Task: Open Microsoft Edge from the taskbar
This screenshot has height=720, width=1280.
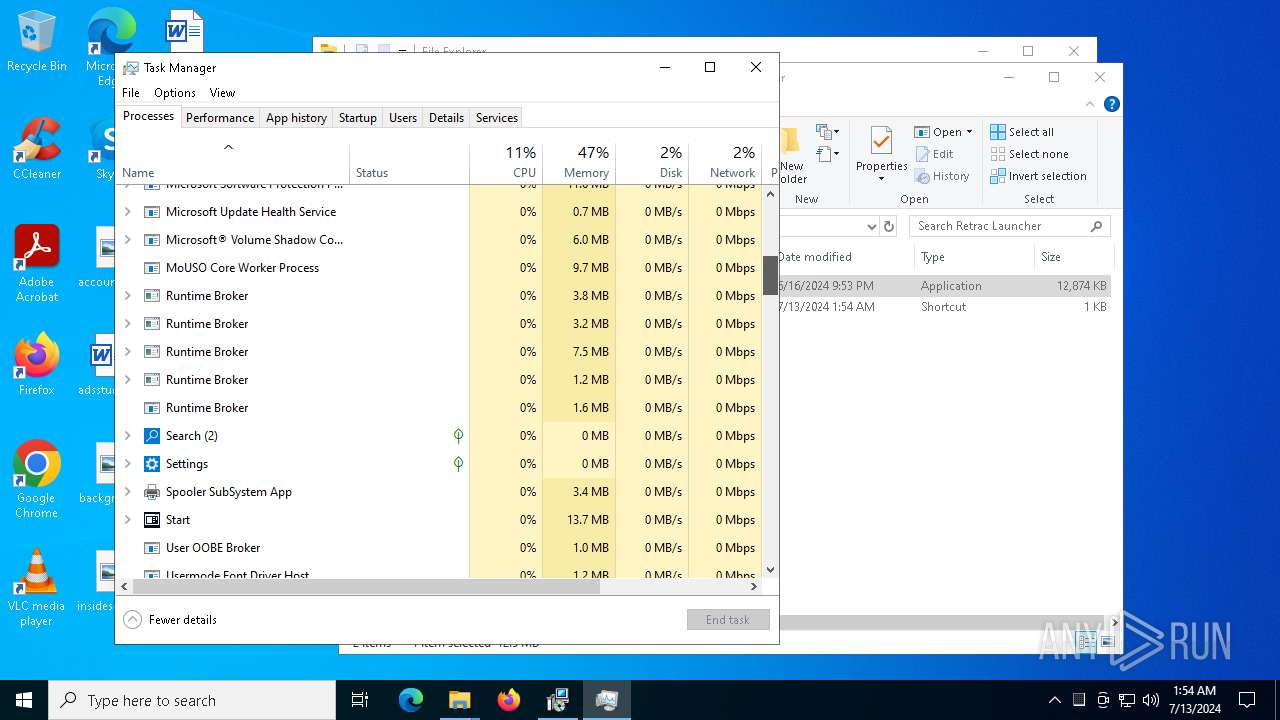Action: pos(411,700)
